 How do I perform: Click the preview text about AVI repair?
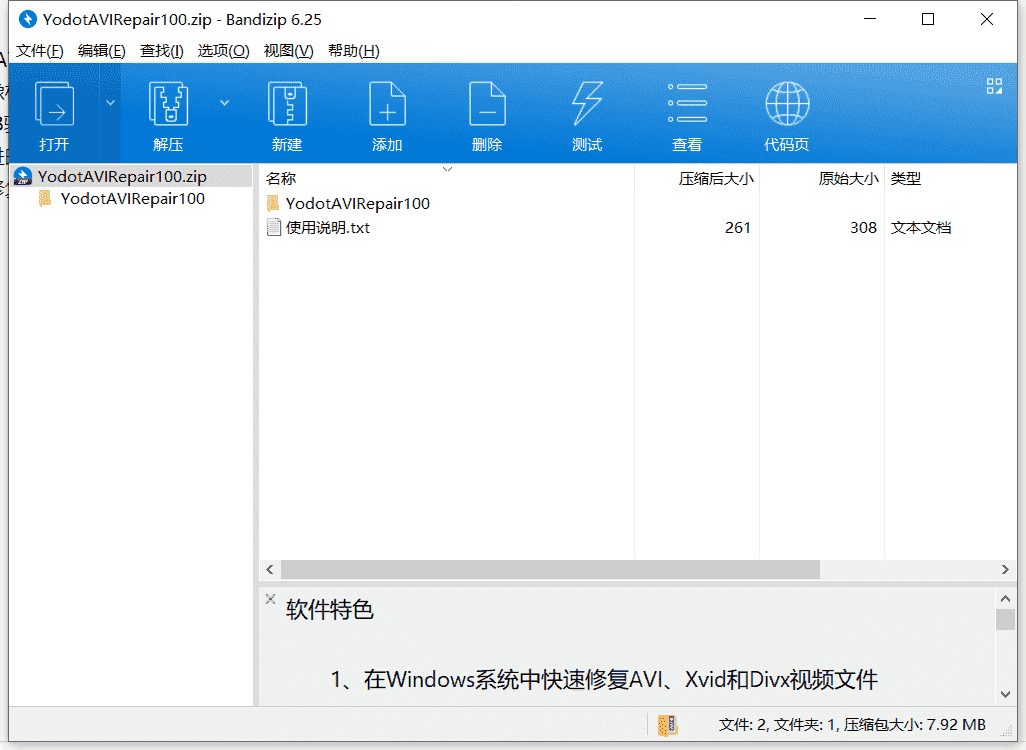[604, 680]
